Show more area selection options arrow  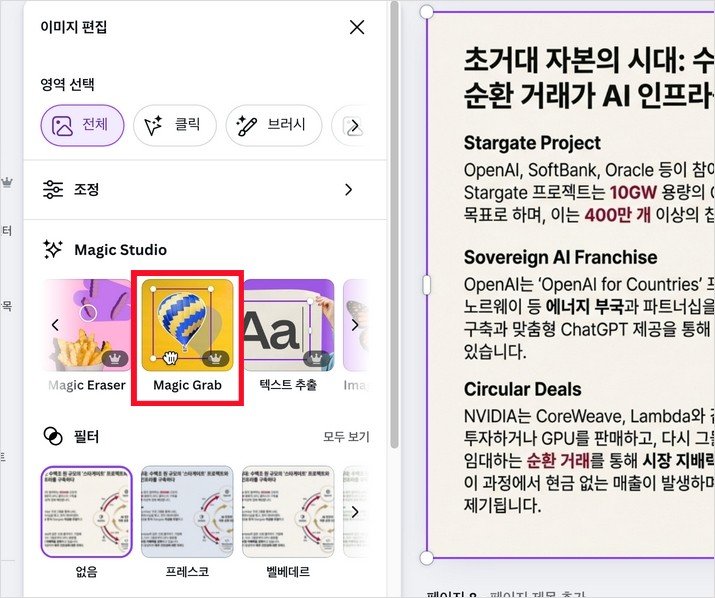[x=355, y=126]
